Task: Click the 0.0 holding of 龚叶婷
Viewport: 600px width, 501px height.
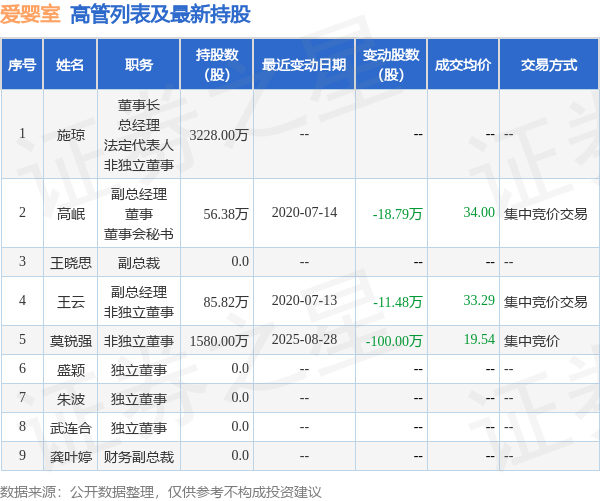Action: coord(240,455)
